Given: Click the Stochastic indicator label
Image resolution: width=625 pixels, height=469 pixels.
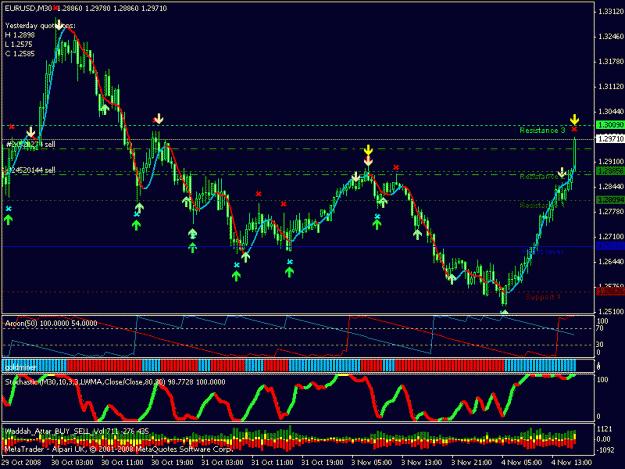Looking at the screenshot, I should [x=115, y=382].
